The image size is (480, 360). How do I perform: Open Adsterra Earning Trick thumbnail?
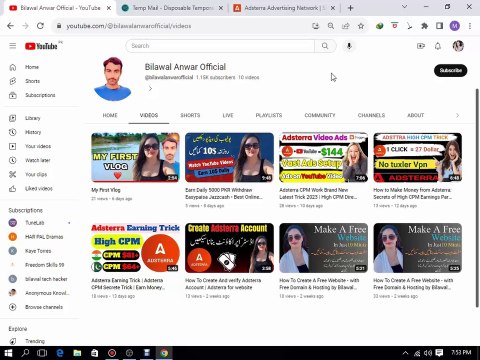135,248
